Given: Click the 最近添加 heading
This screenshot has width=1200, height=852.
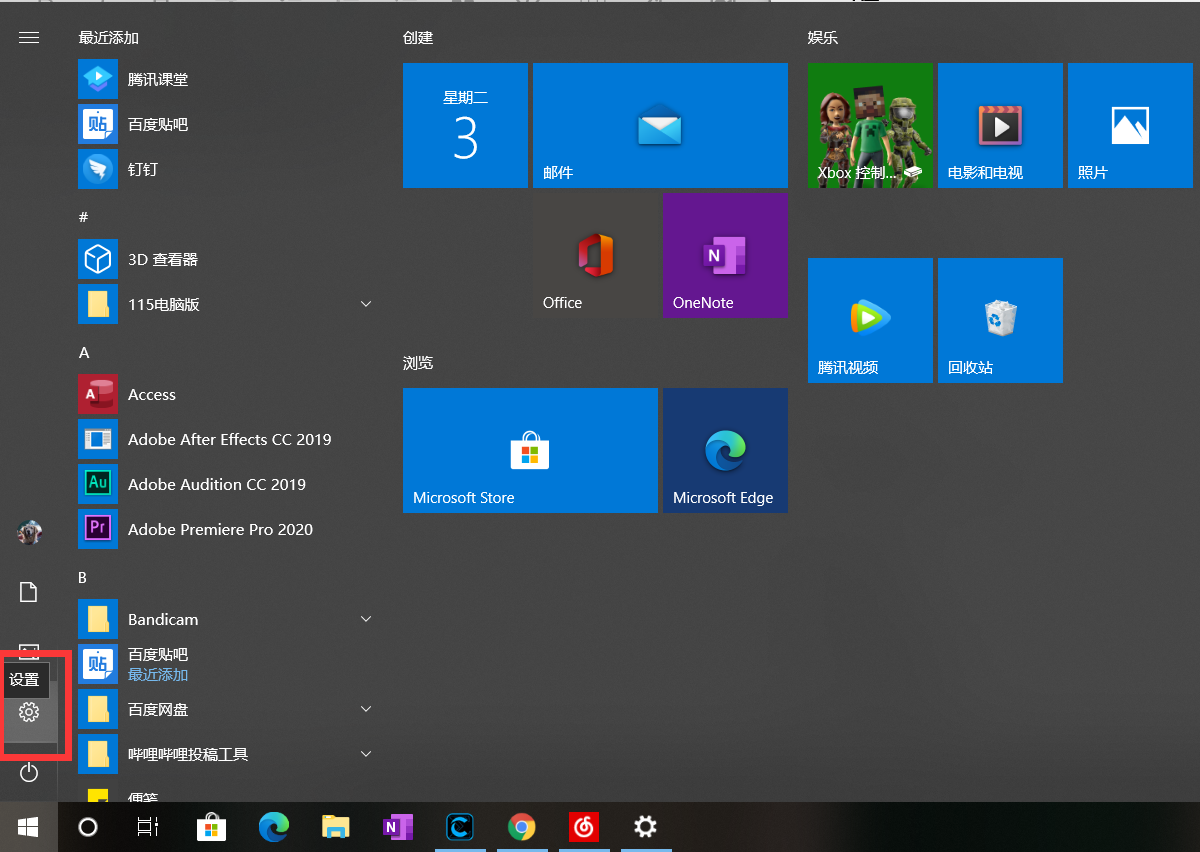Looking at the screenshot, I should (x=108, y=38).
